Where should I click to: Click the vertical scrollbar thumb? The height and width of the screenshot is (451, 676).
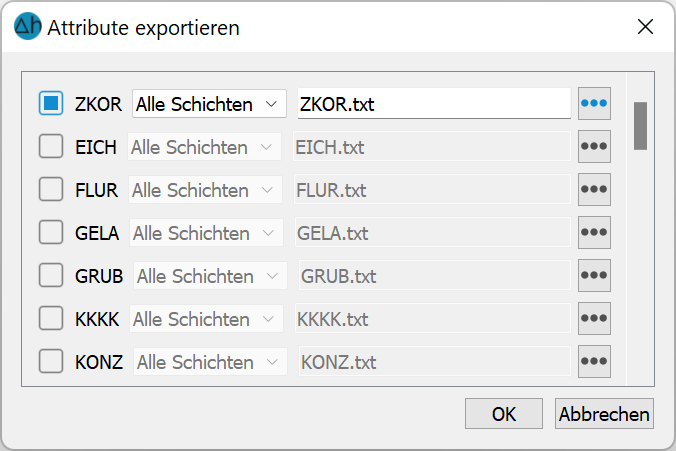[640, 126]
